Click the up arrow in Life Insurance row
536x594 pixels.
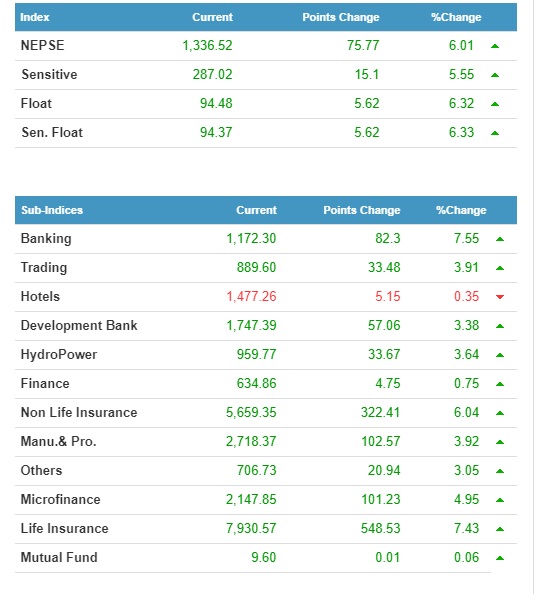coord(500,529)
